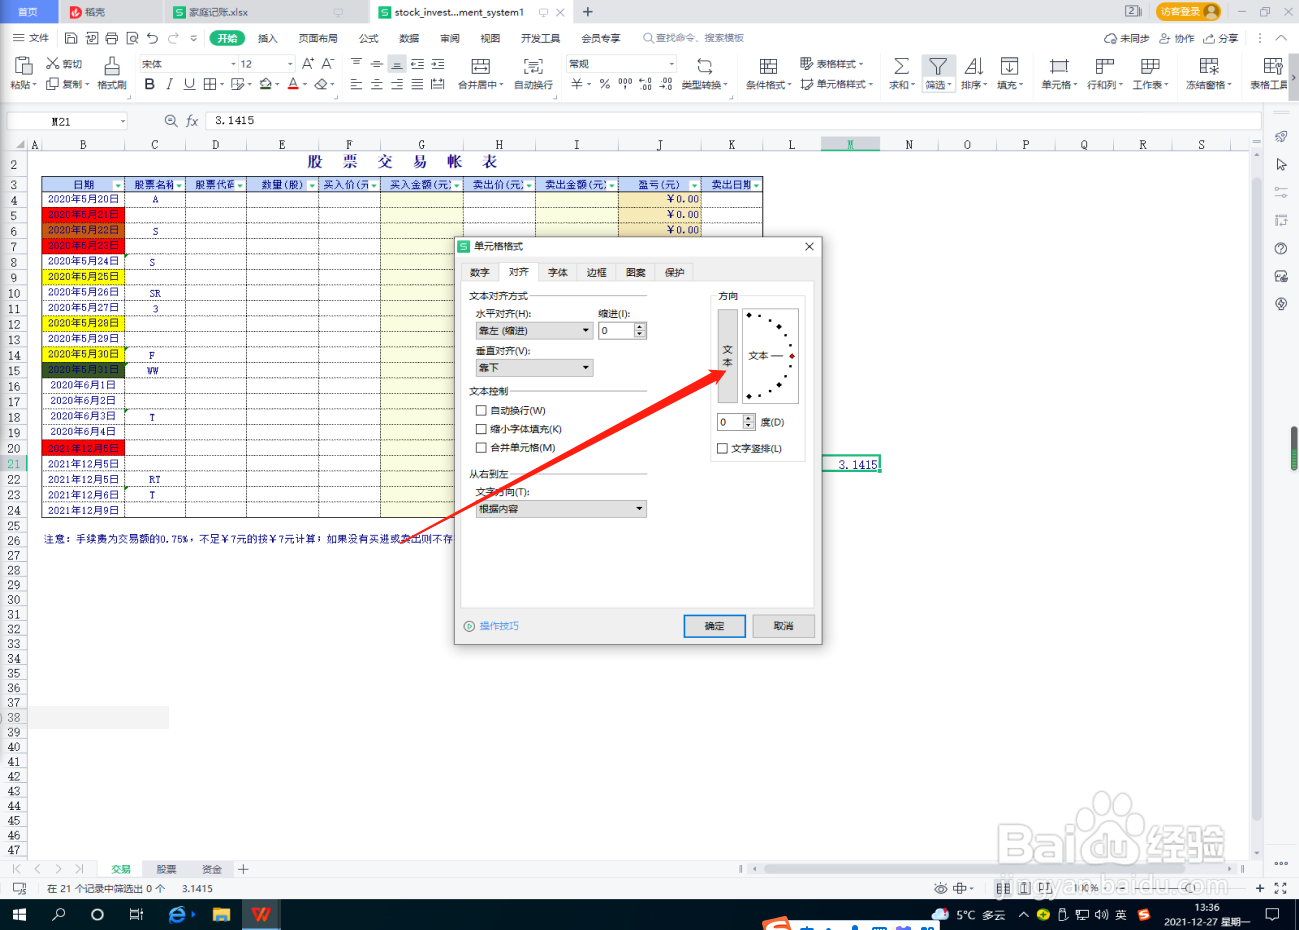Open the 水平对齐 dropdown showing 靠左 (缩进)

coord(535,331)
